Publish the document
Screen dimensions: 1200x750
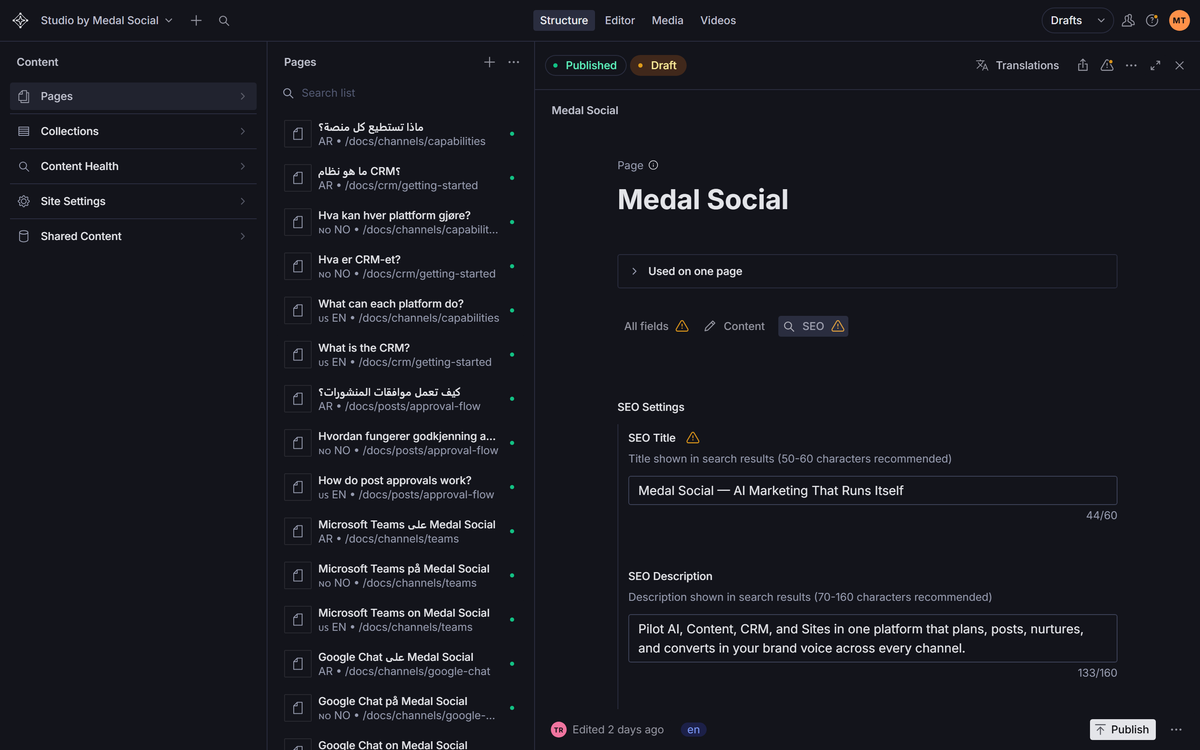[x=1122, y=730]
